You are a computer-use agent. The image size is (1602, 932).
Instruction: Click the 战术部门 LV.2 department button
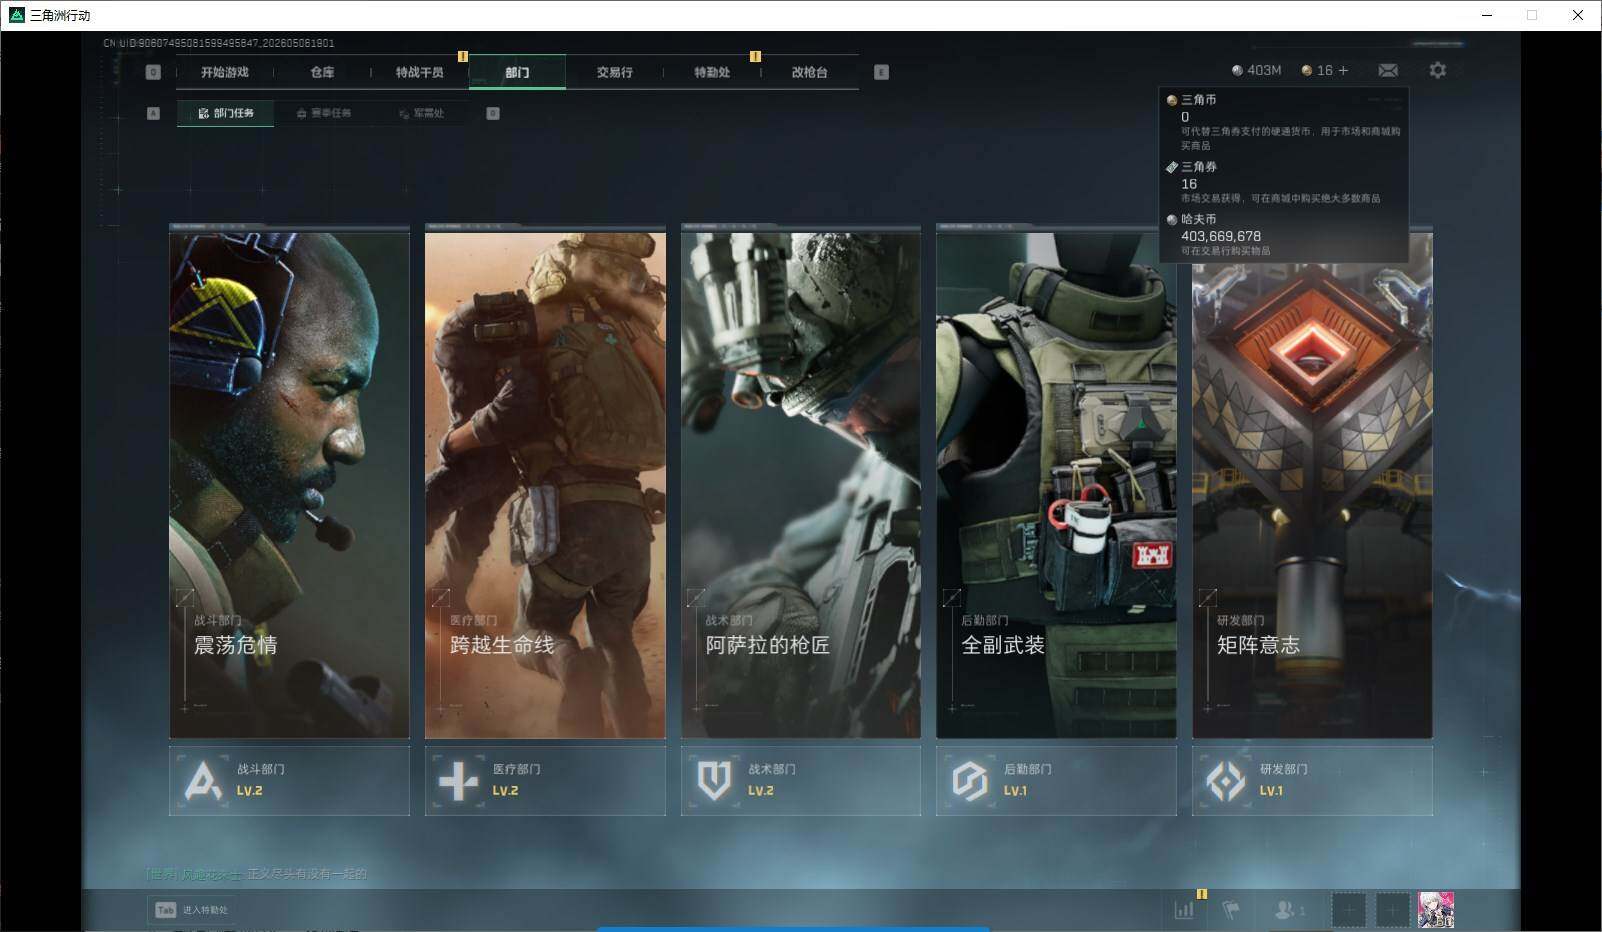point(801,780)
